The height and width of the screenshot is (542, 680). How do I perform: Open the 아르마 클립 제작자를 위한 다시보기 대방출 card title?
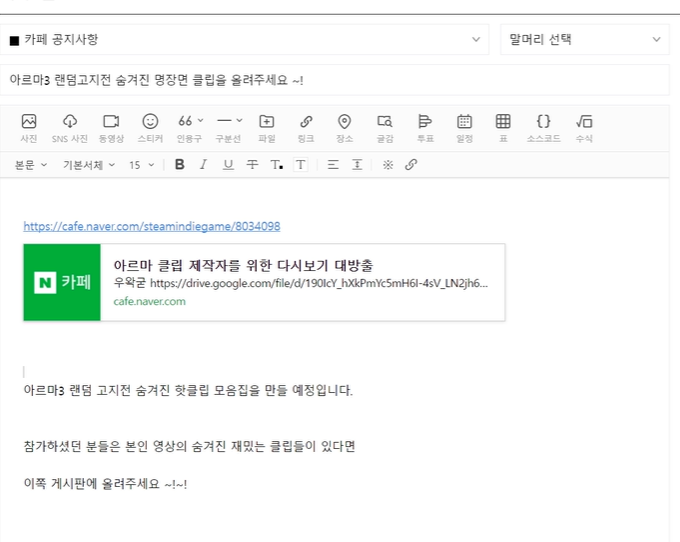coord(243,265)
